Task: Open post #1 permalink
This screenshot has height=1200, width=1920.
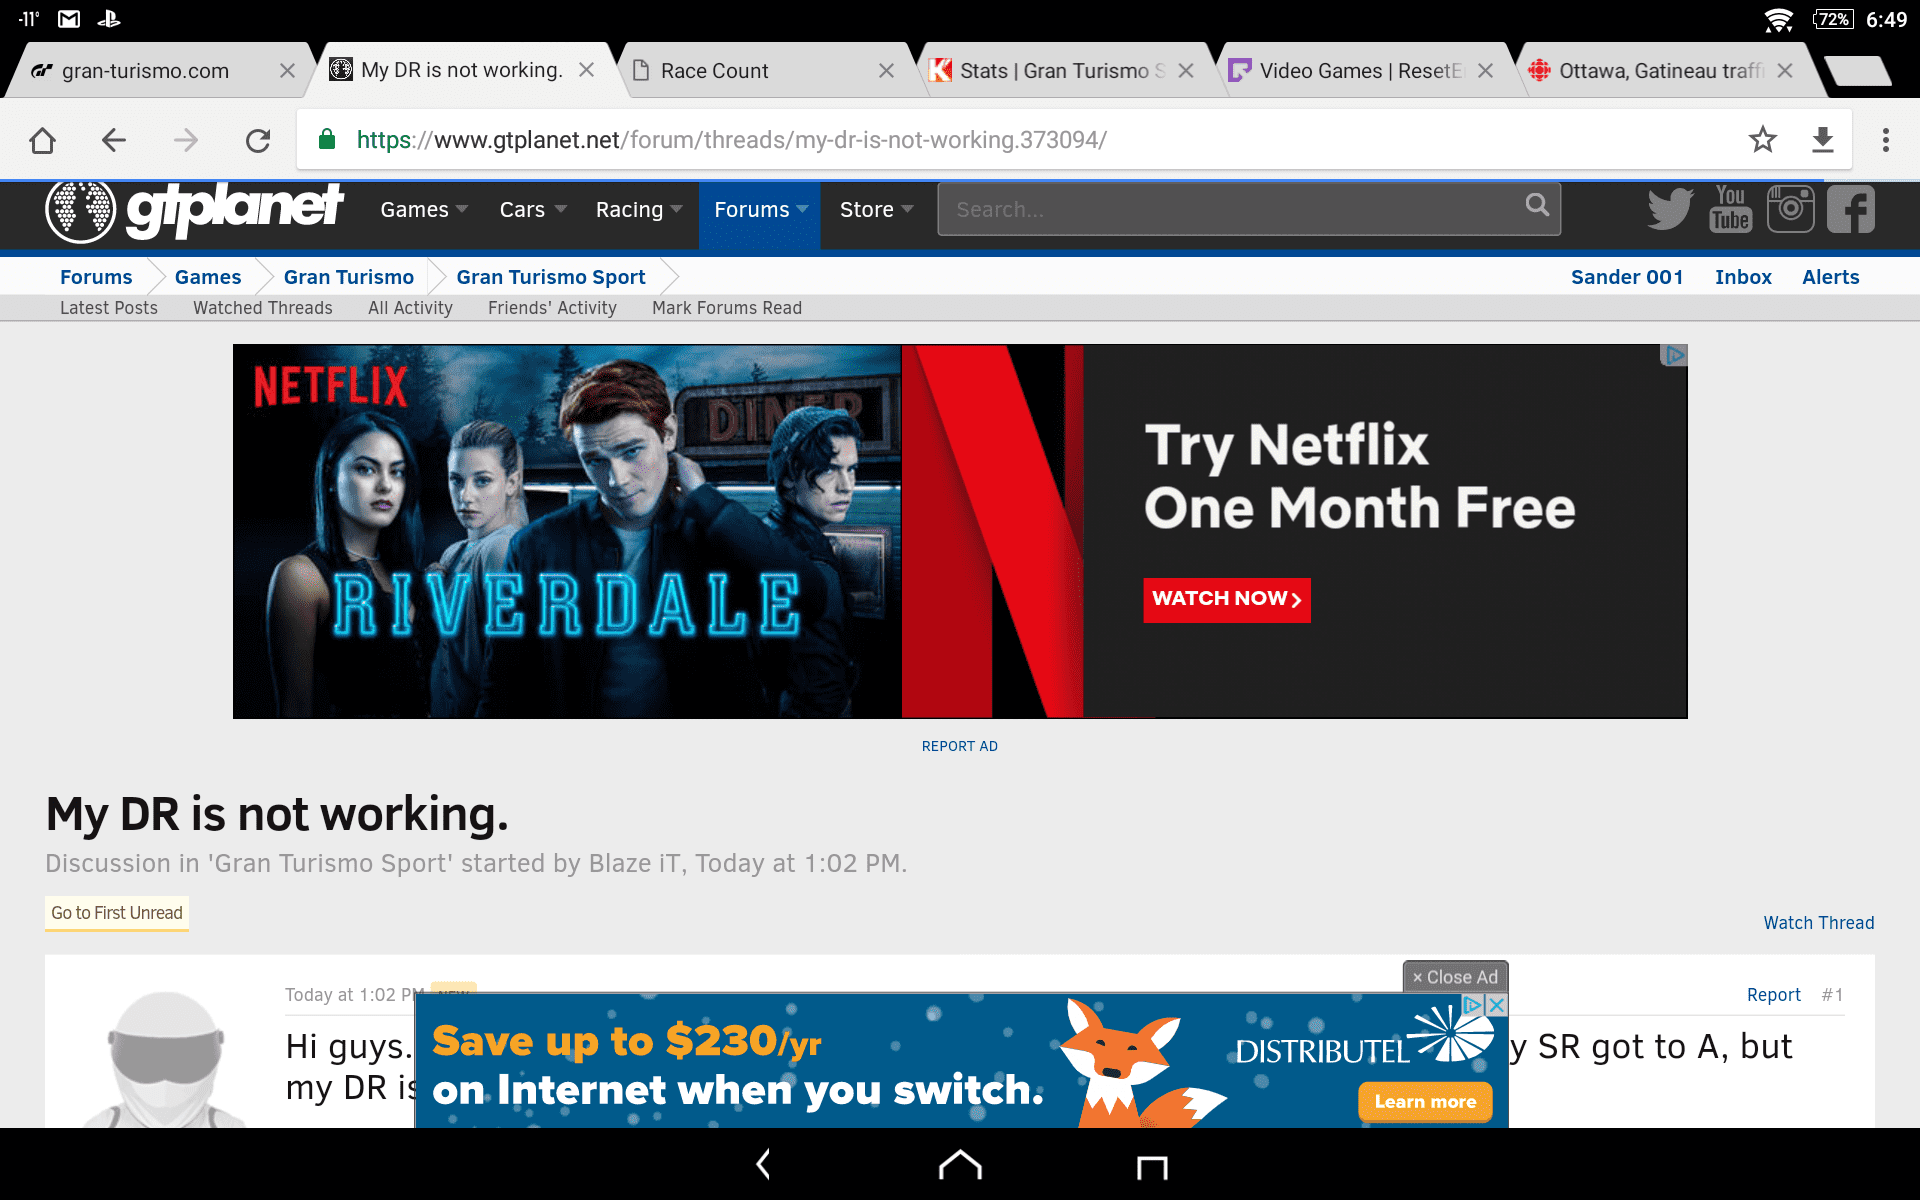Action: pos(1832,995)
